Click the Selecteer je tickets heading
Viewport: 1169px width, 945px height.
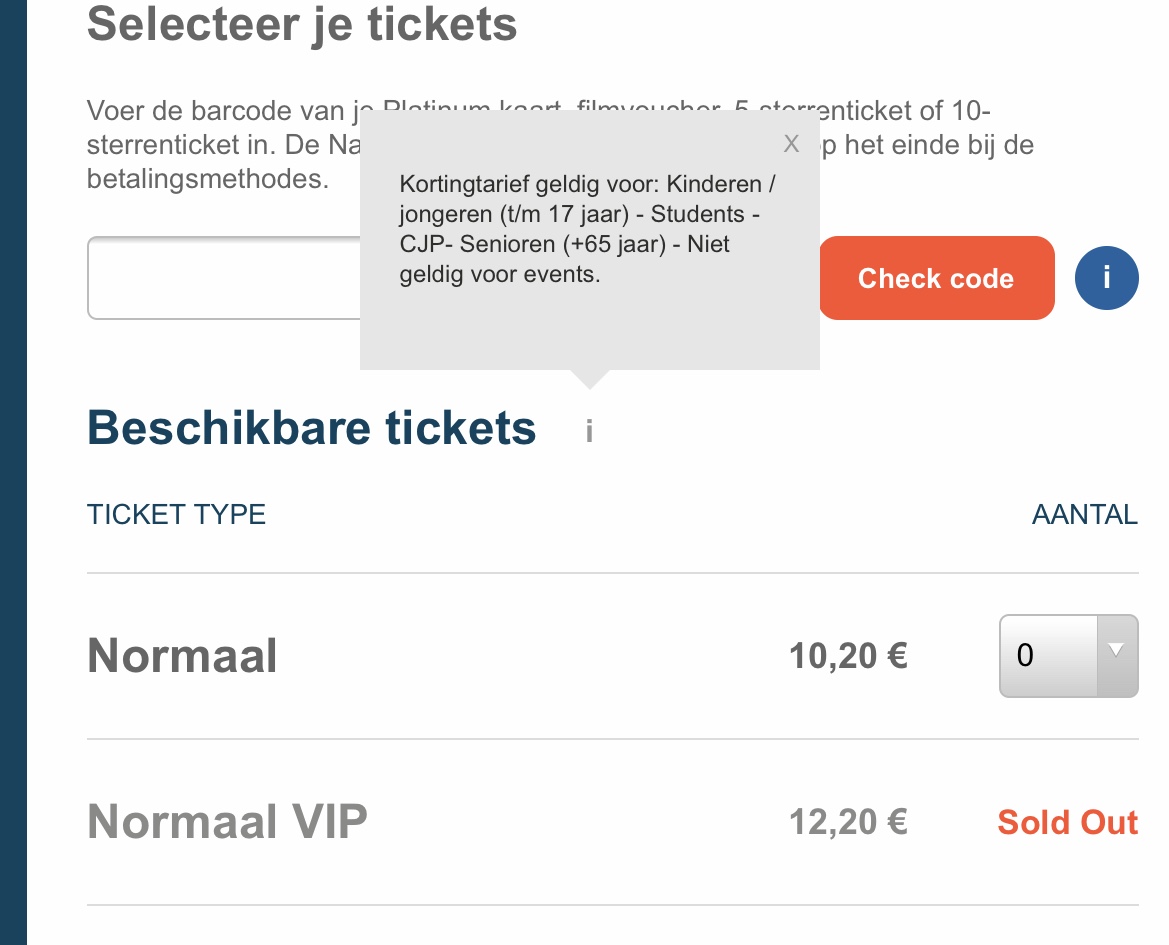coord(302,24)
